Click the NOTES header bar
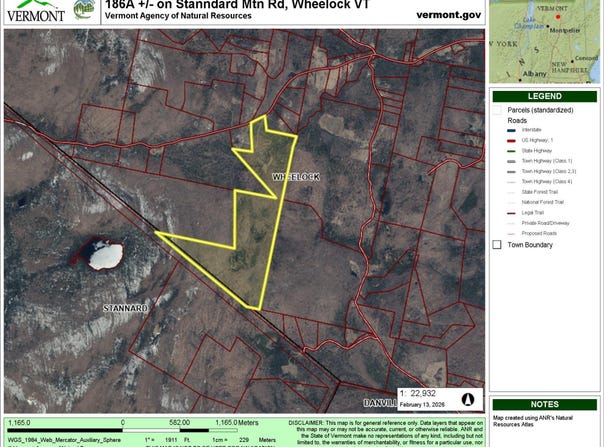 coord(545,404)
